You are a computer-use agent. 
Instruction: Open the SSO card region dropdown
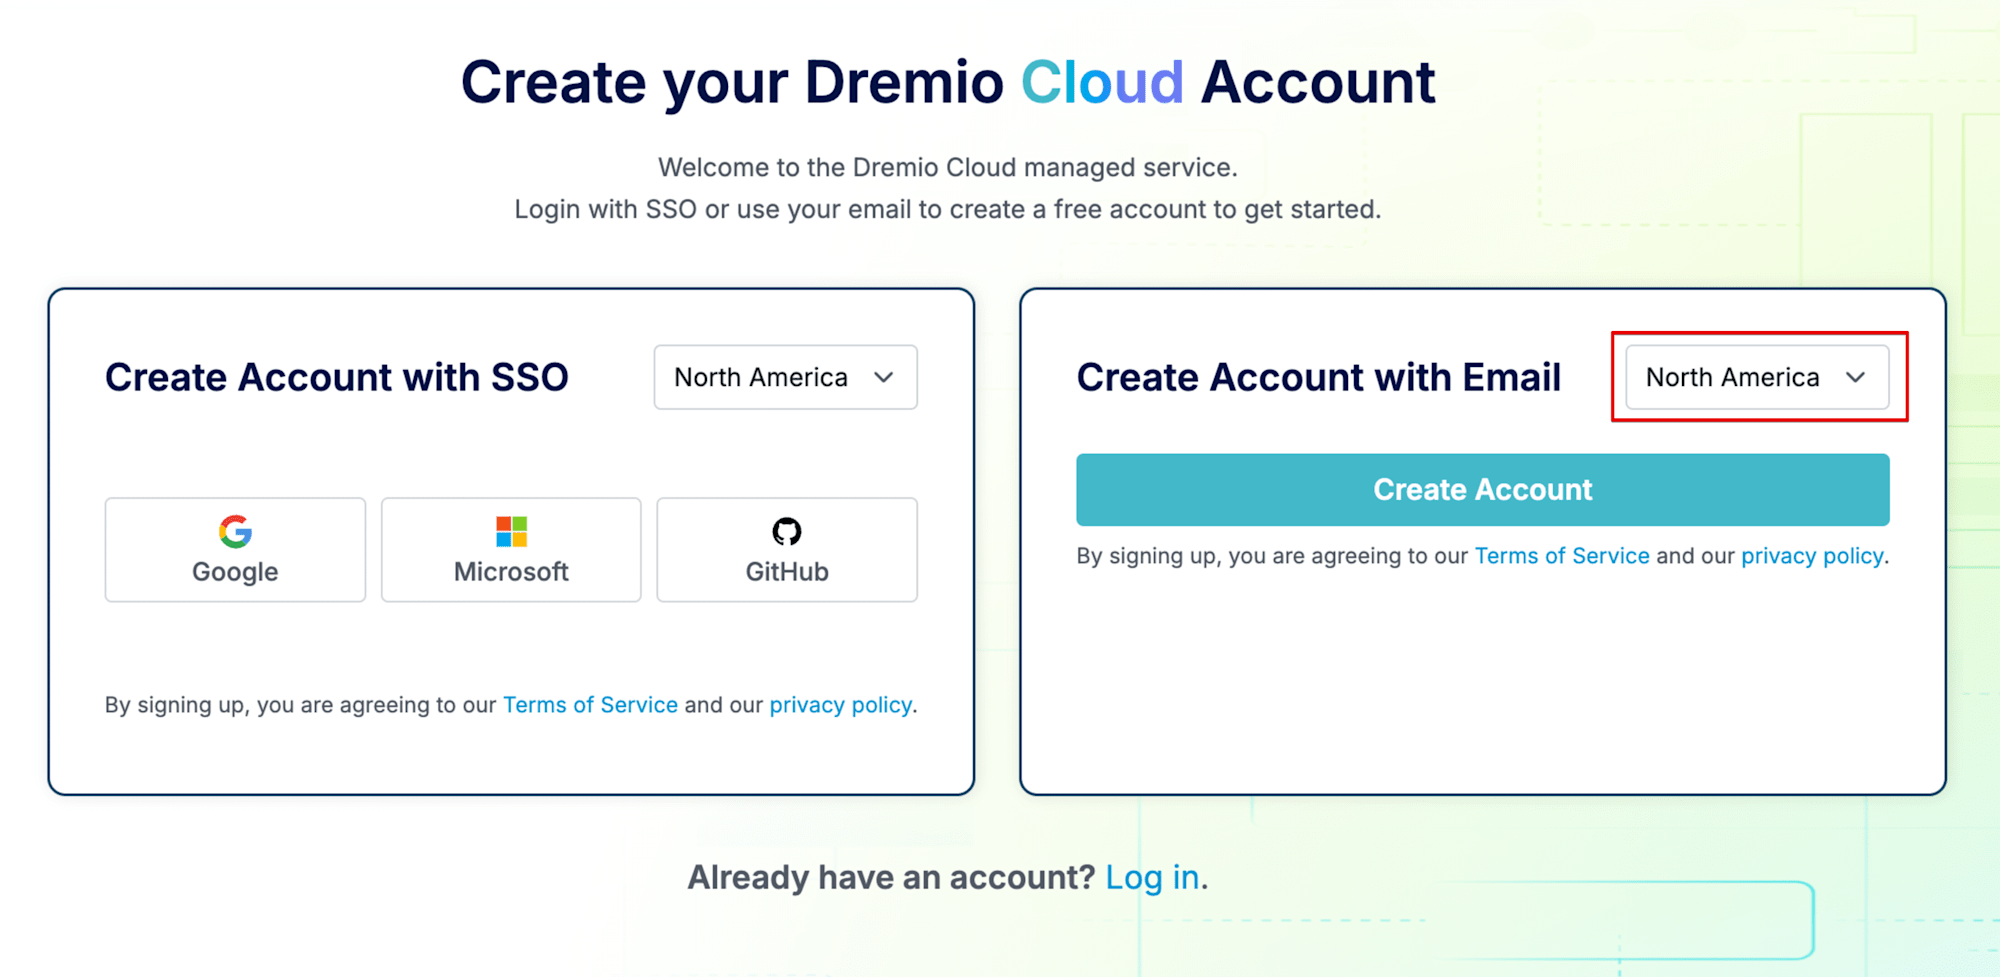tap(786, 377)
